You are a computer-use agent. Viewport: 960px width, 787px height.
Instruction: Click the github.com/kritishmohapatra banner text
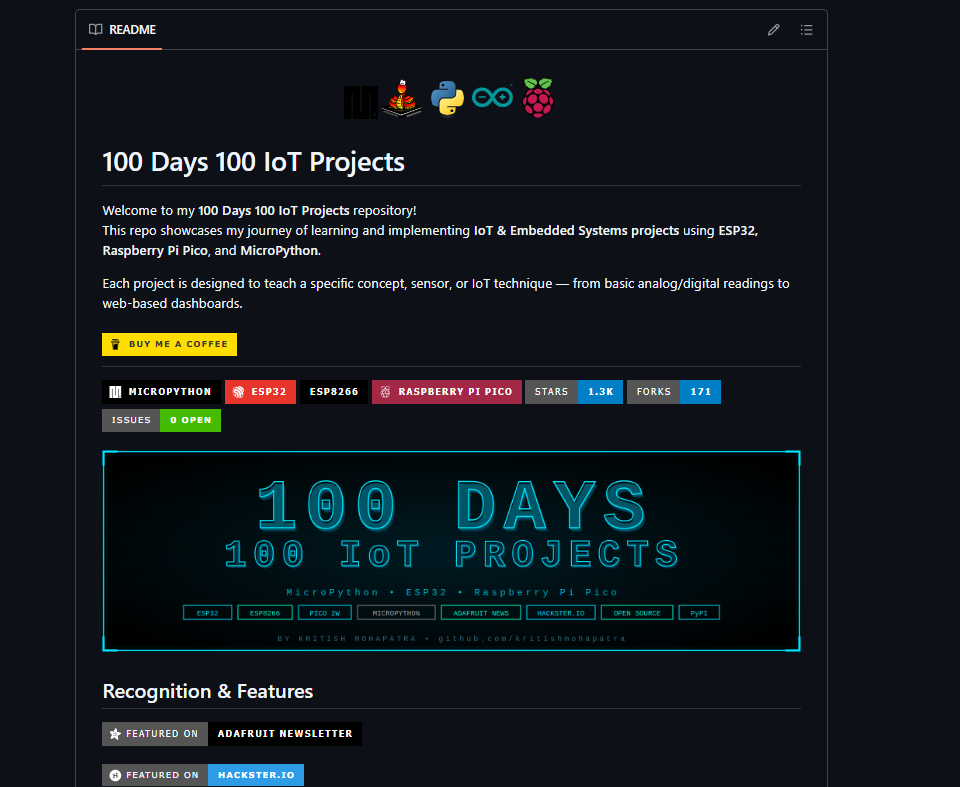(531, 639)
